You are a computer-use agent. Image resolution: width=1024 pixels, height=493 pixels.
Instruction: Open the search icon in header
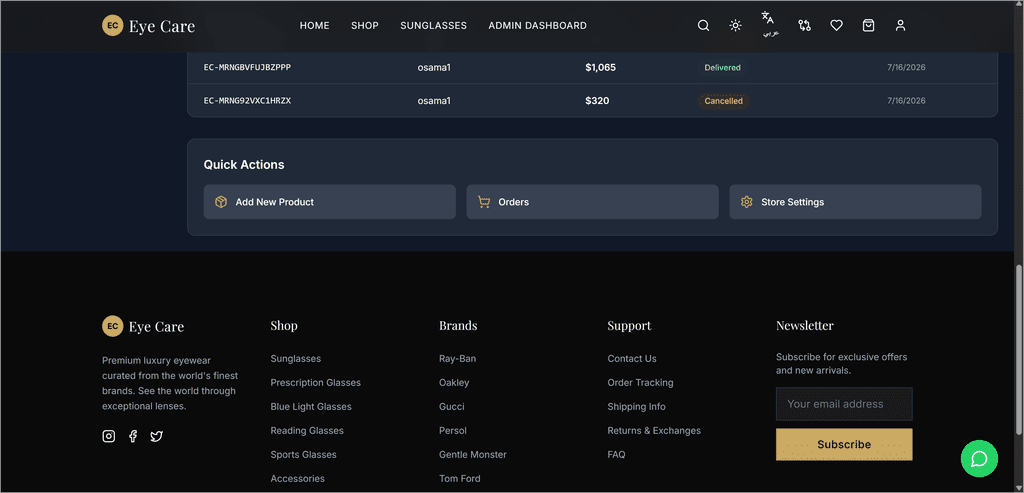click(x=703, y=25)
